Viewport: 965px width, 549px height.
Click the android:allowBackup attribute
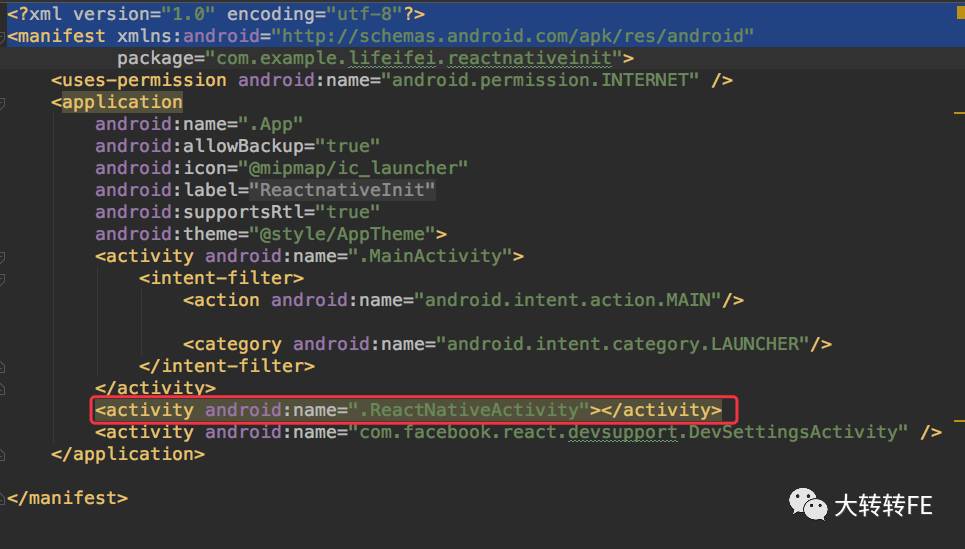click(199, 146)
